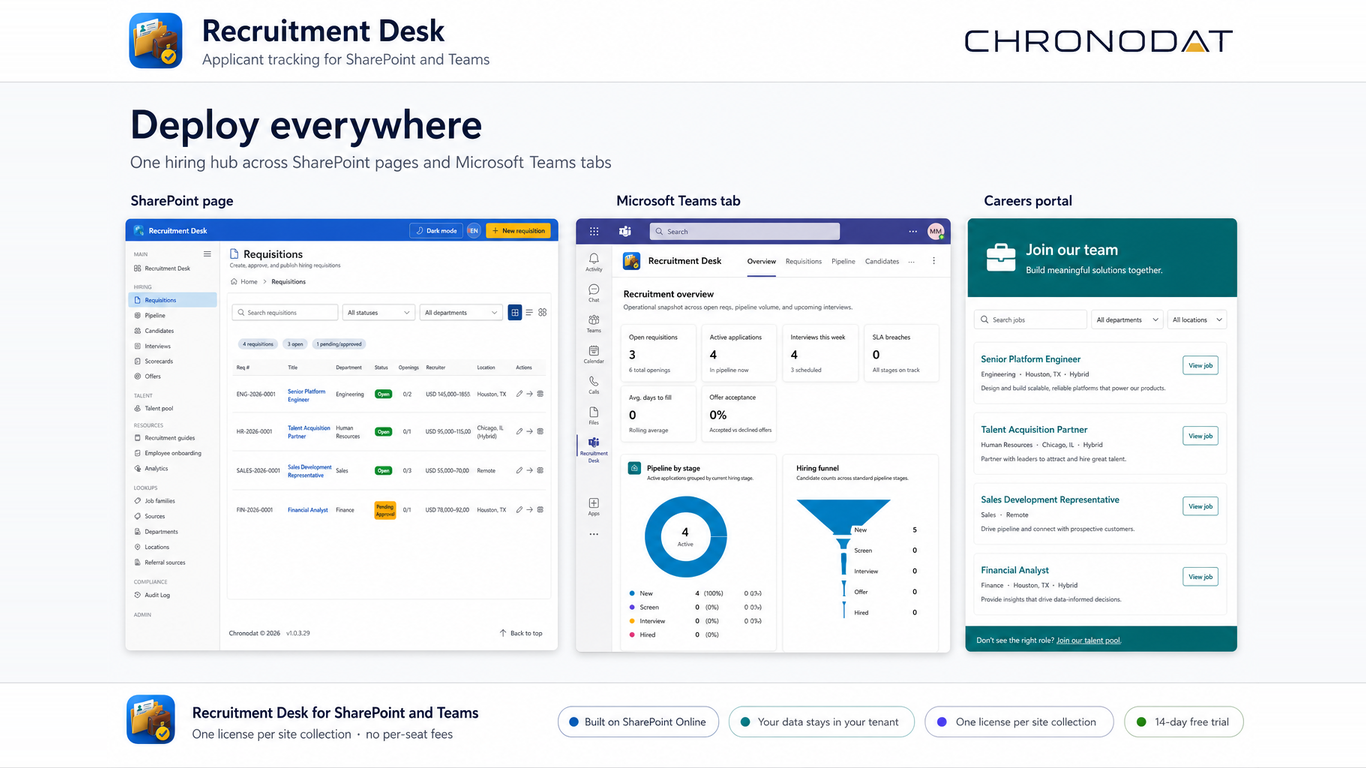Screen dimensions: 1366x768
Task: Open All departments dropdown in Careers portal
Action: pyautogui.click(x=1127, y=320)
